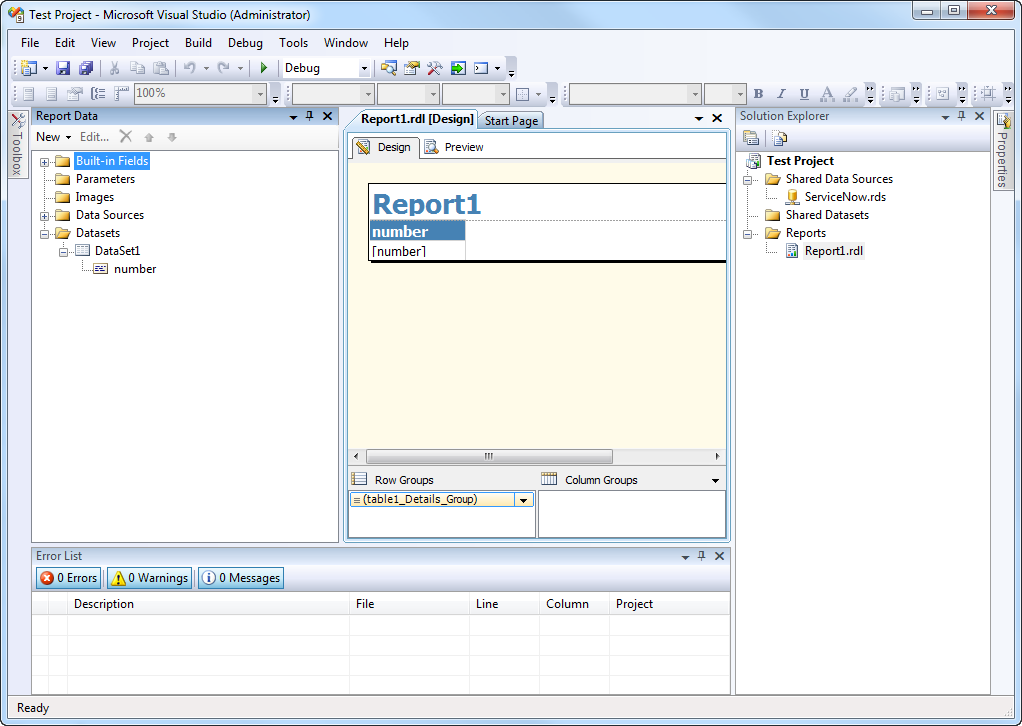The height and width of the screenshot is (726, 1022).
Task: Click the Redo arrow icon
Action: pos(224,68)
